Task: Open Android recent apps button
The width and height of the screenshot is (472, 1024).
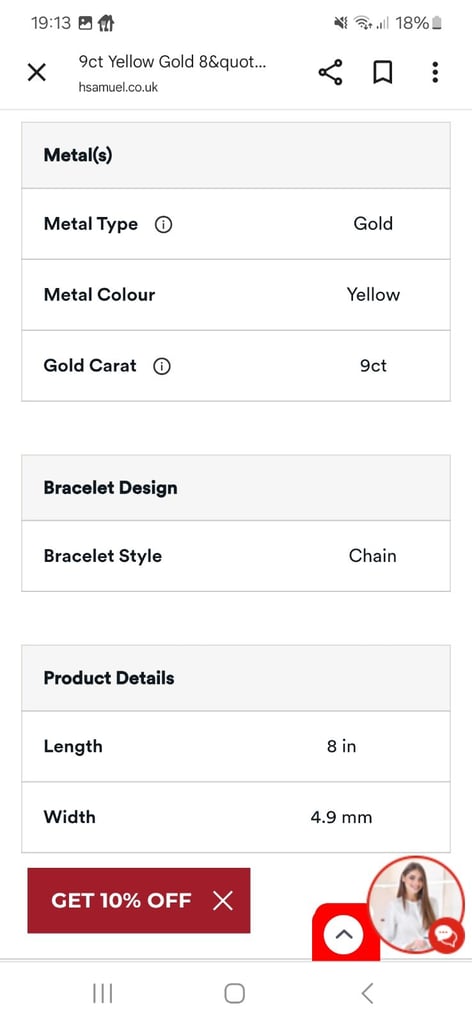Action: pyautogui.click(x=102, y=993)
